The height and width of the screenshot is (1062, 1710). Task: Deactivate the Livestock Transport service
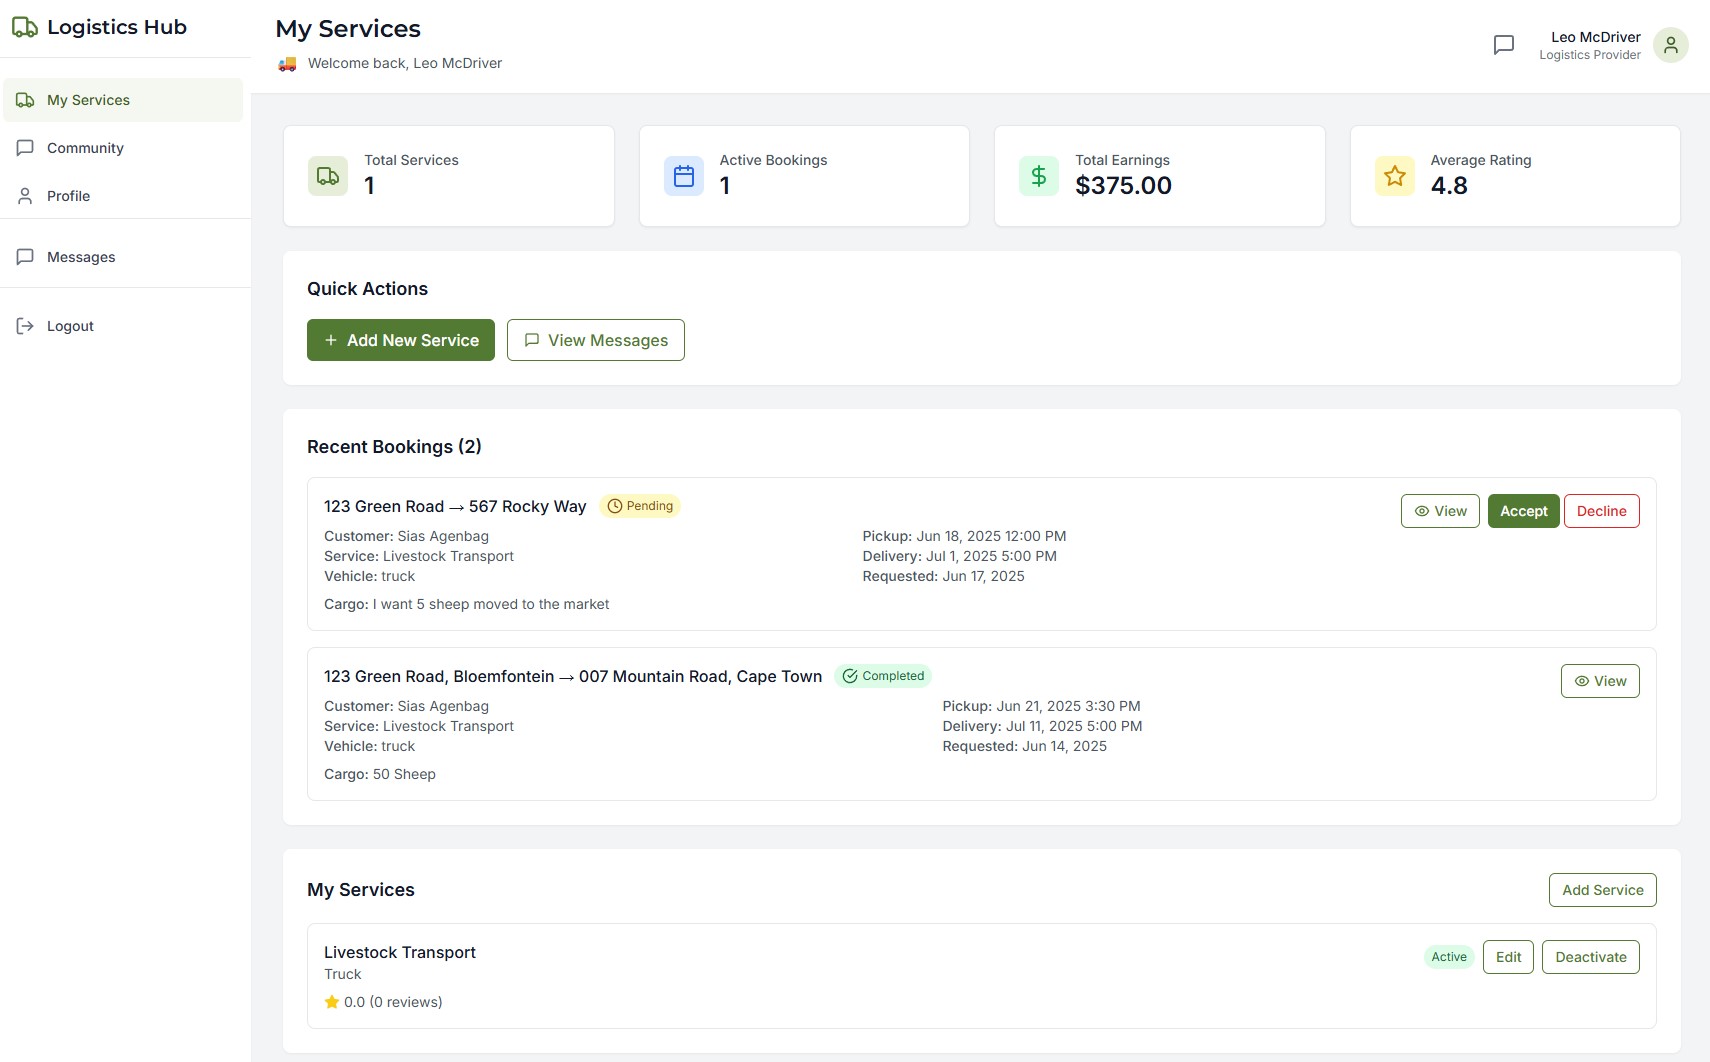(1591, 956)
